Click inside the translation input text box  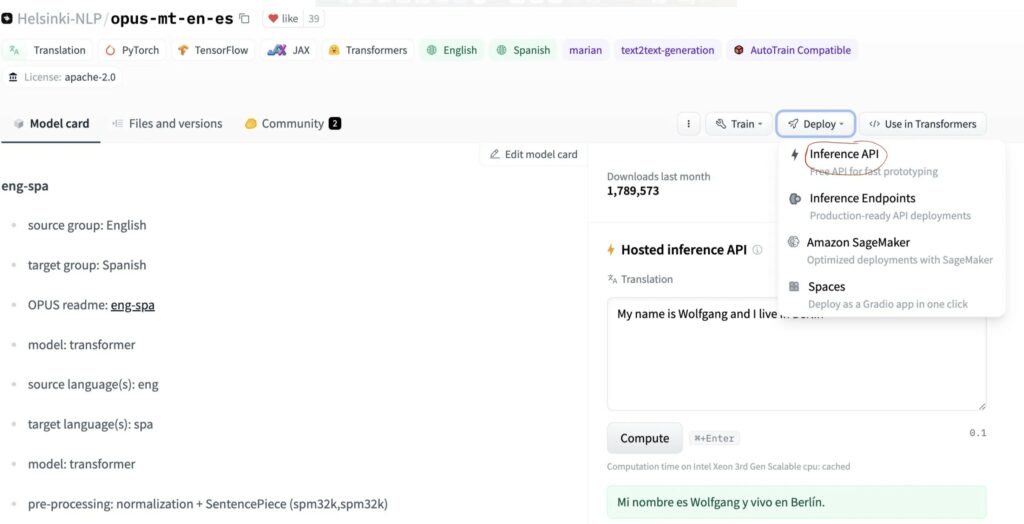click(x=795, y=360)
